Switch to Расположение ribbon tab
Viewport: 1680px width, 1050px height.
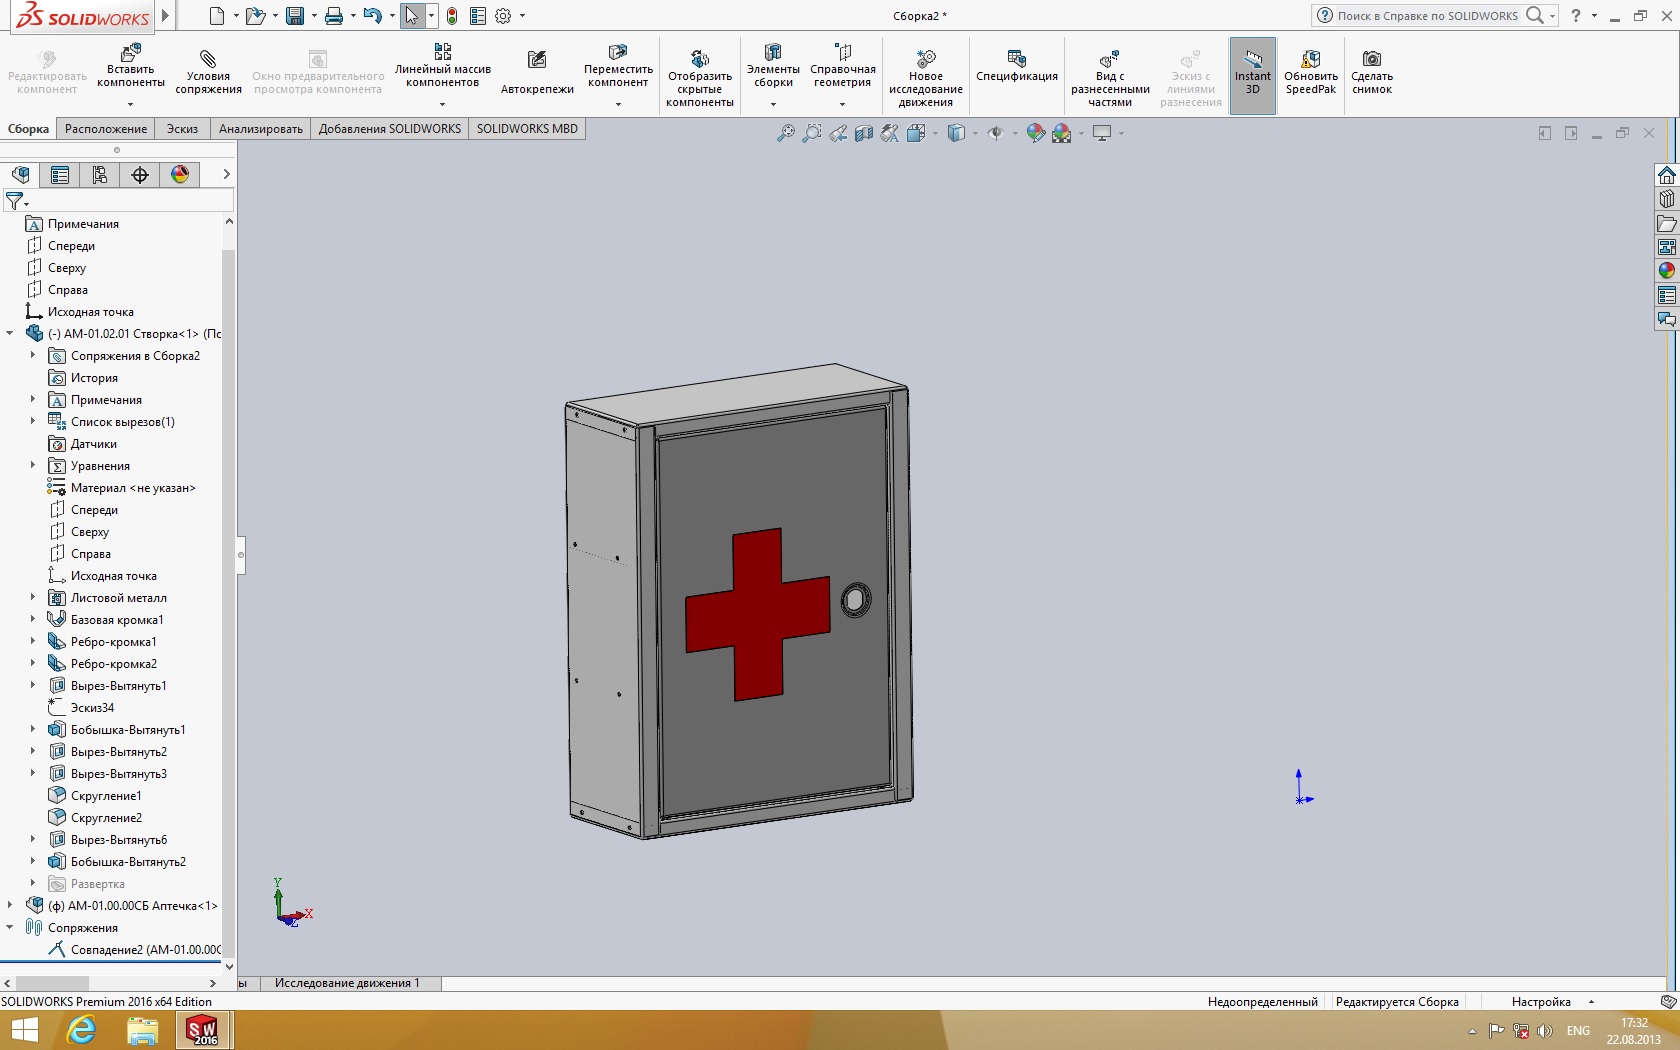(106, 129)
